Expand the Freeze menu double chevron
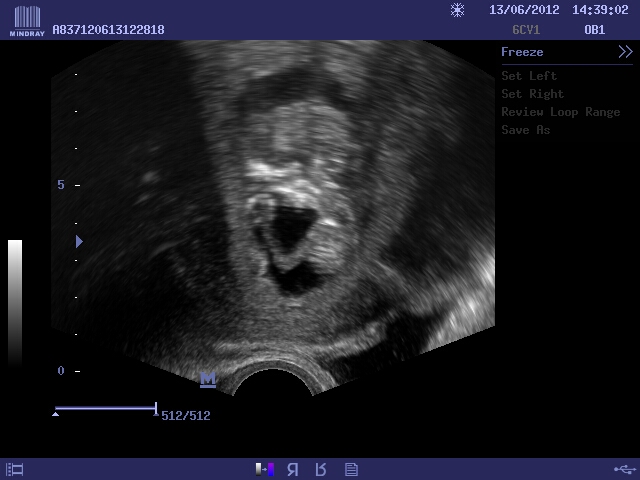The width and height of the screenshot is (640, 480). pos(625,52)
